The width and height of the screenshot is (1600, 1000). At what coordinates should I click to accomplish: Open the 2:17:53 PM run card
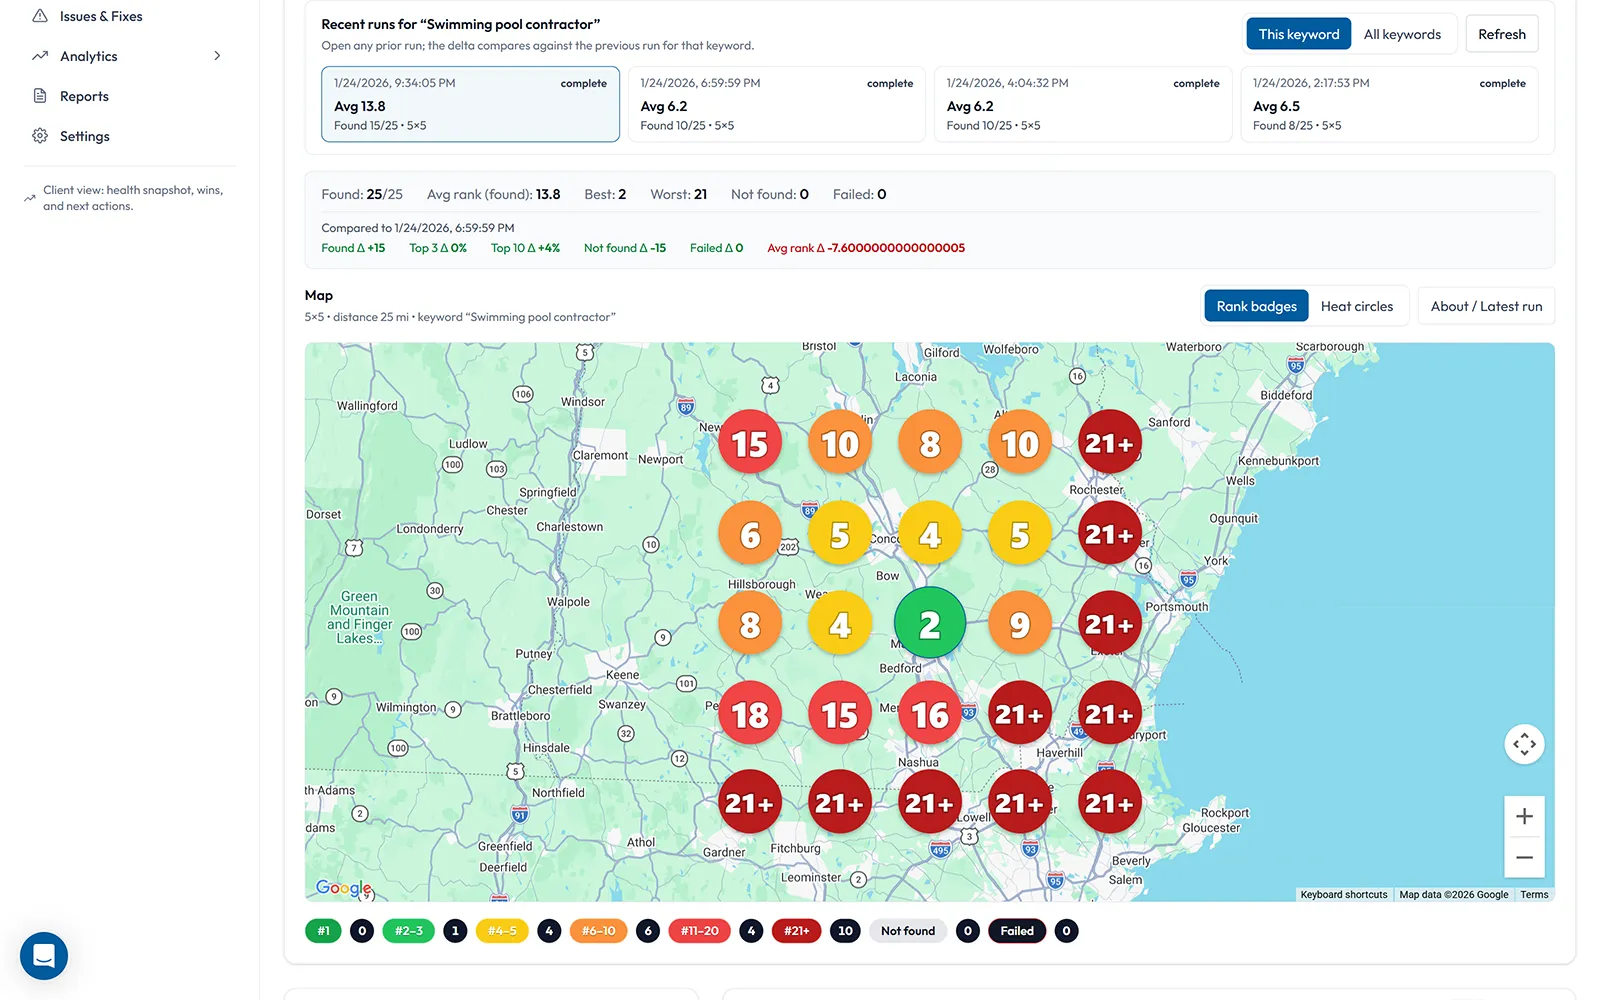click(1389, 104)
